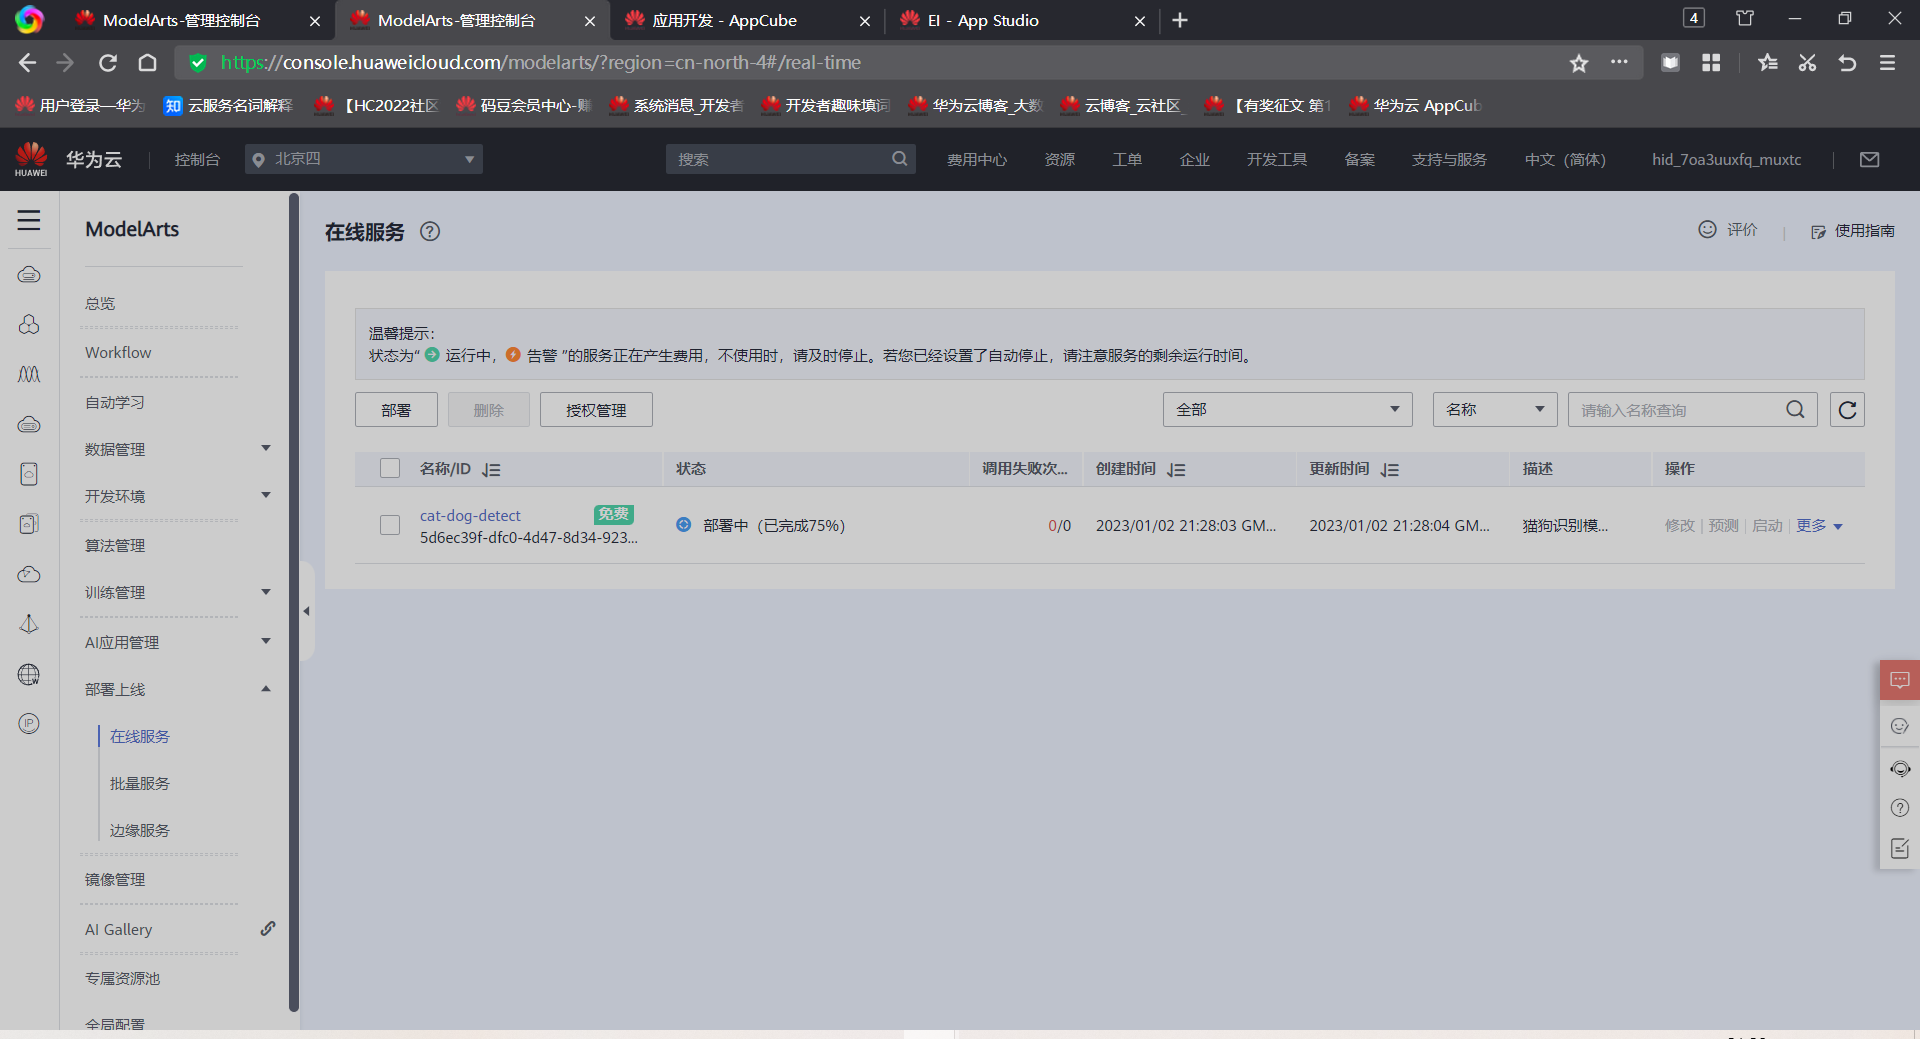
Task: Open the hid_7oa3uuxfq_muxtc account menu
Action: [1726, 159]
